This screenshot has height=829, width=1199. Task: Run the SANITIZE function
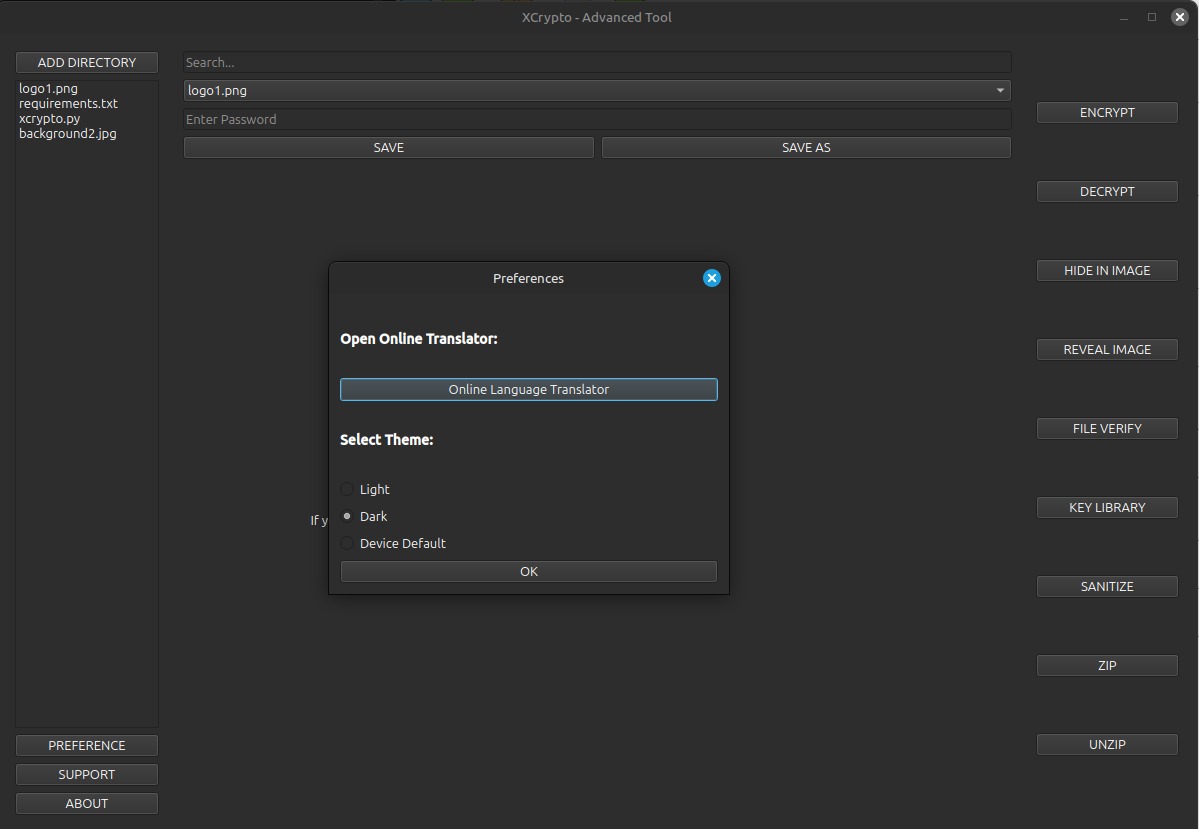1106,587
